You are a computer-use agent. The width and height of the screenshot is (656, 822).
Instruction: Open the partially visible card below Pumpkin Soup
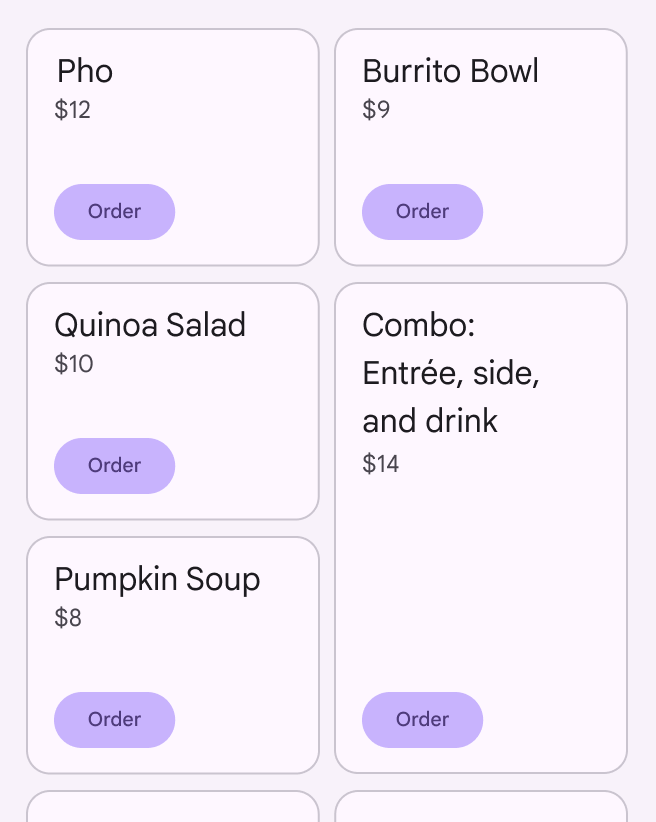click(172, 808)
